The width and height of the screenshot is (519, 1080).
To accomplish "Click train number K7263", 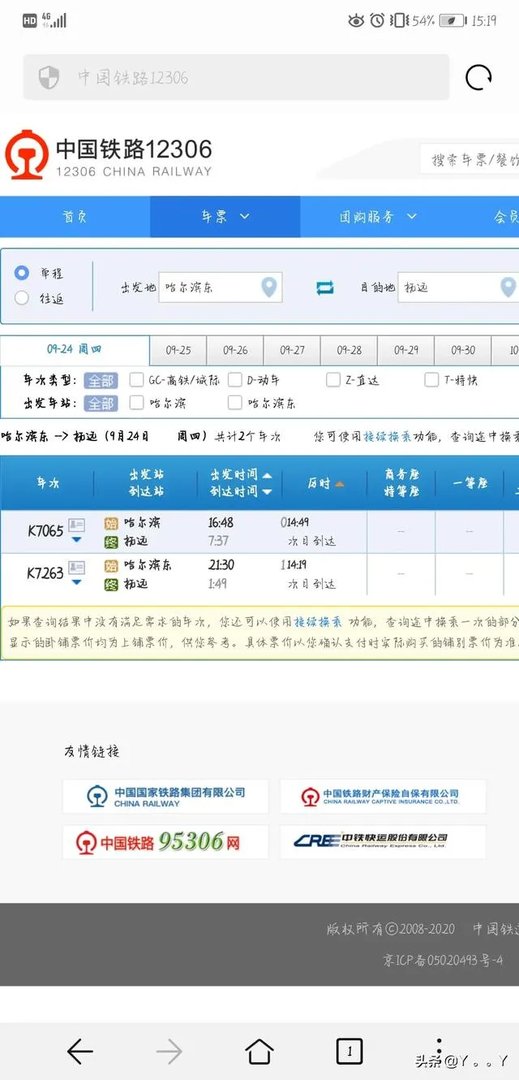I will pyautogui.click(x=45, y=573).
